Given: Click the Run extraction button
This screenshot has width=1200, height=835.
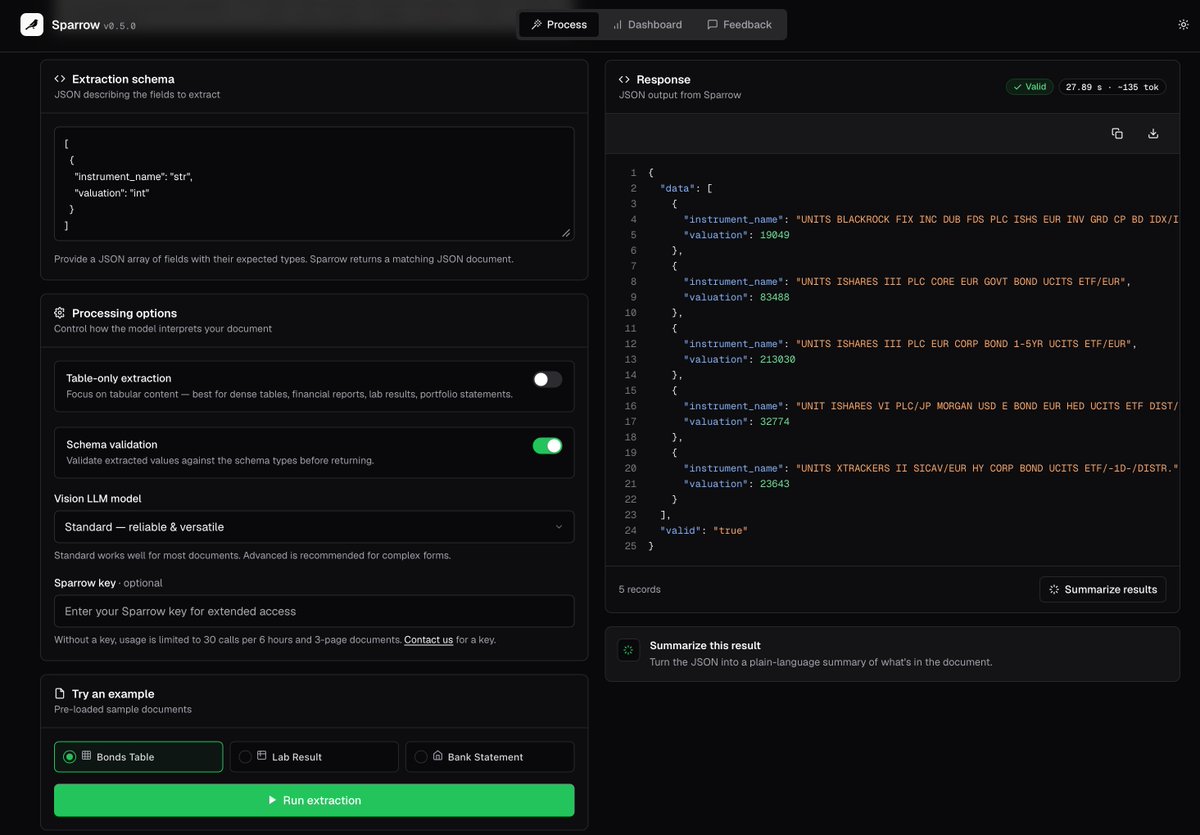Looking at the screenshot, I should pyautogui.click(x=314, y=800).
